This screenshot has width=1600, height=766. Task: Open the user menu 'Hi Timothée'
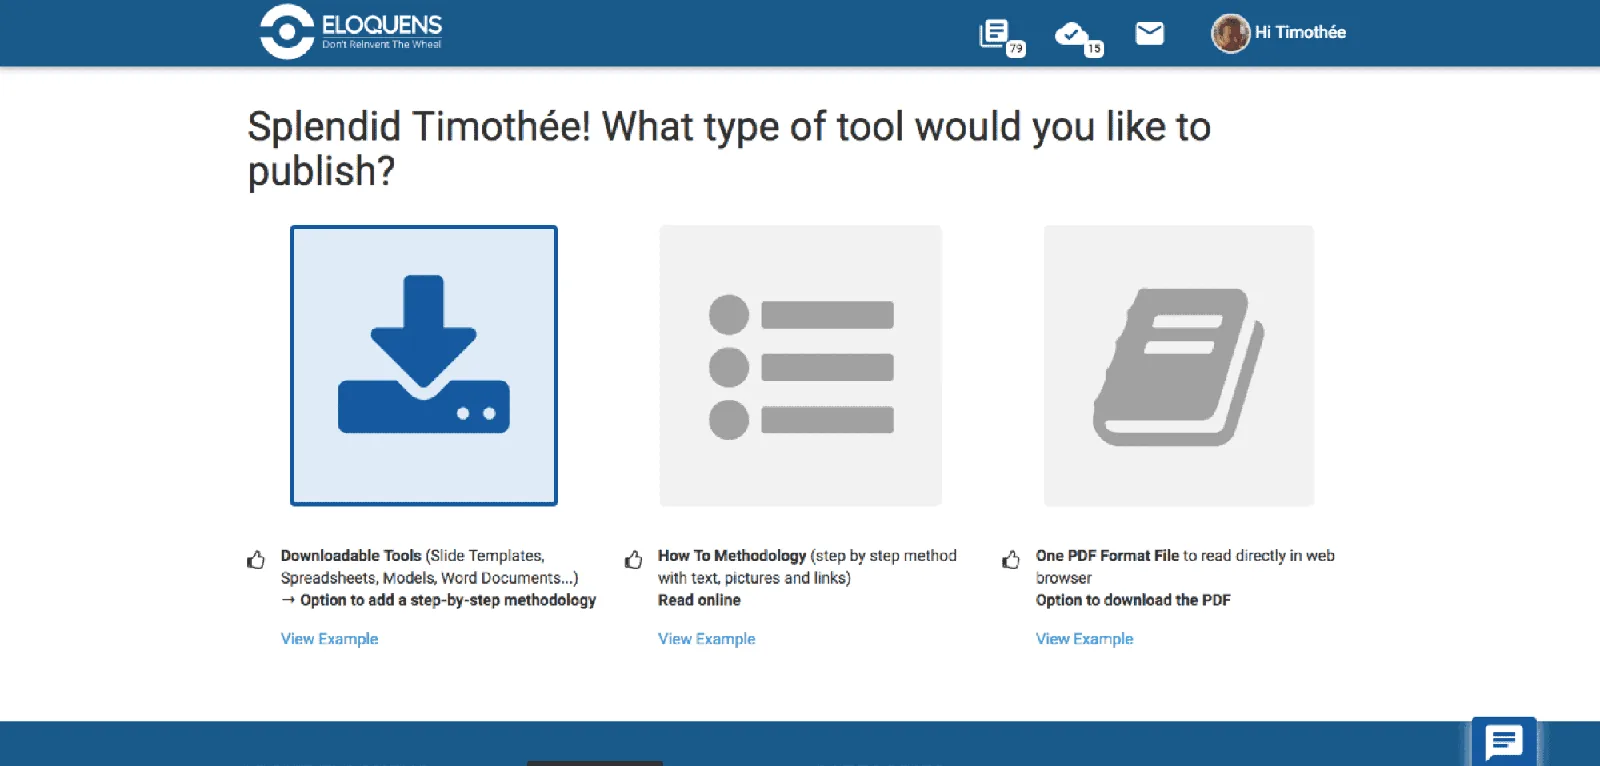[x=1300, y=32]
